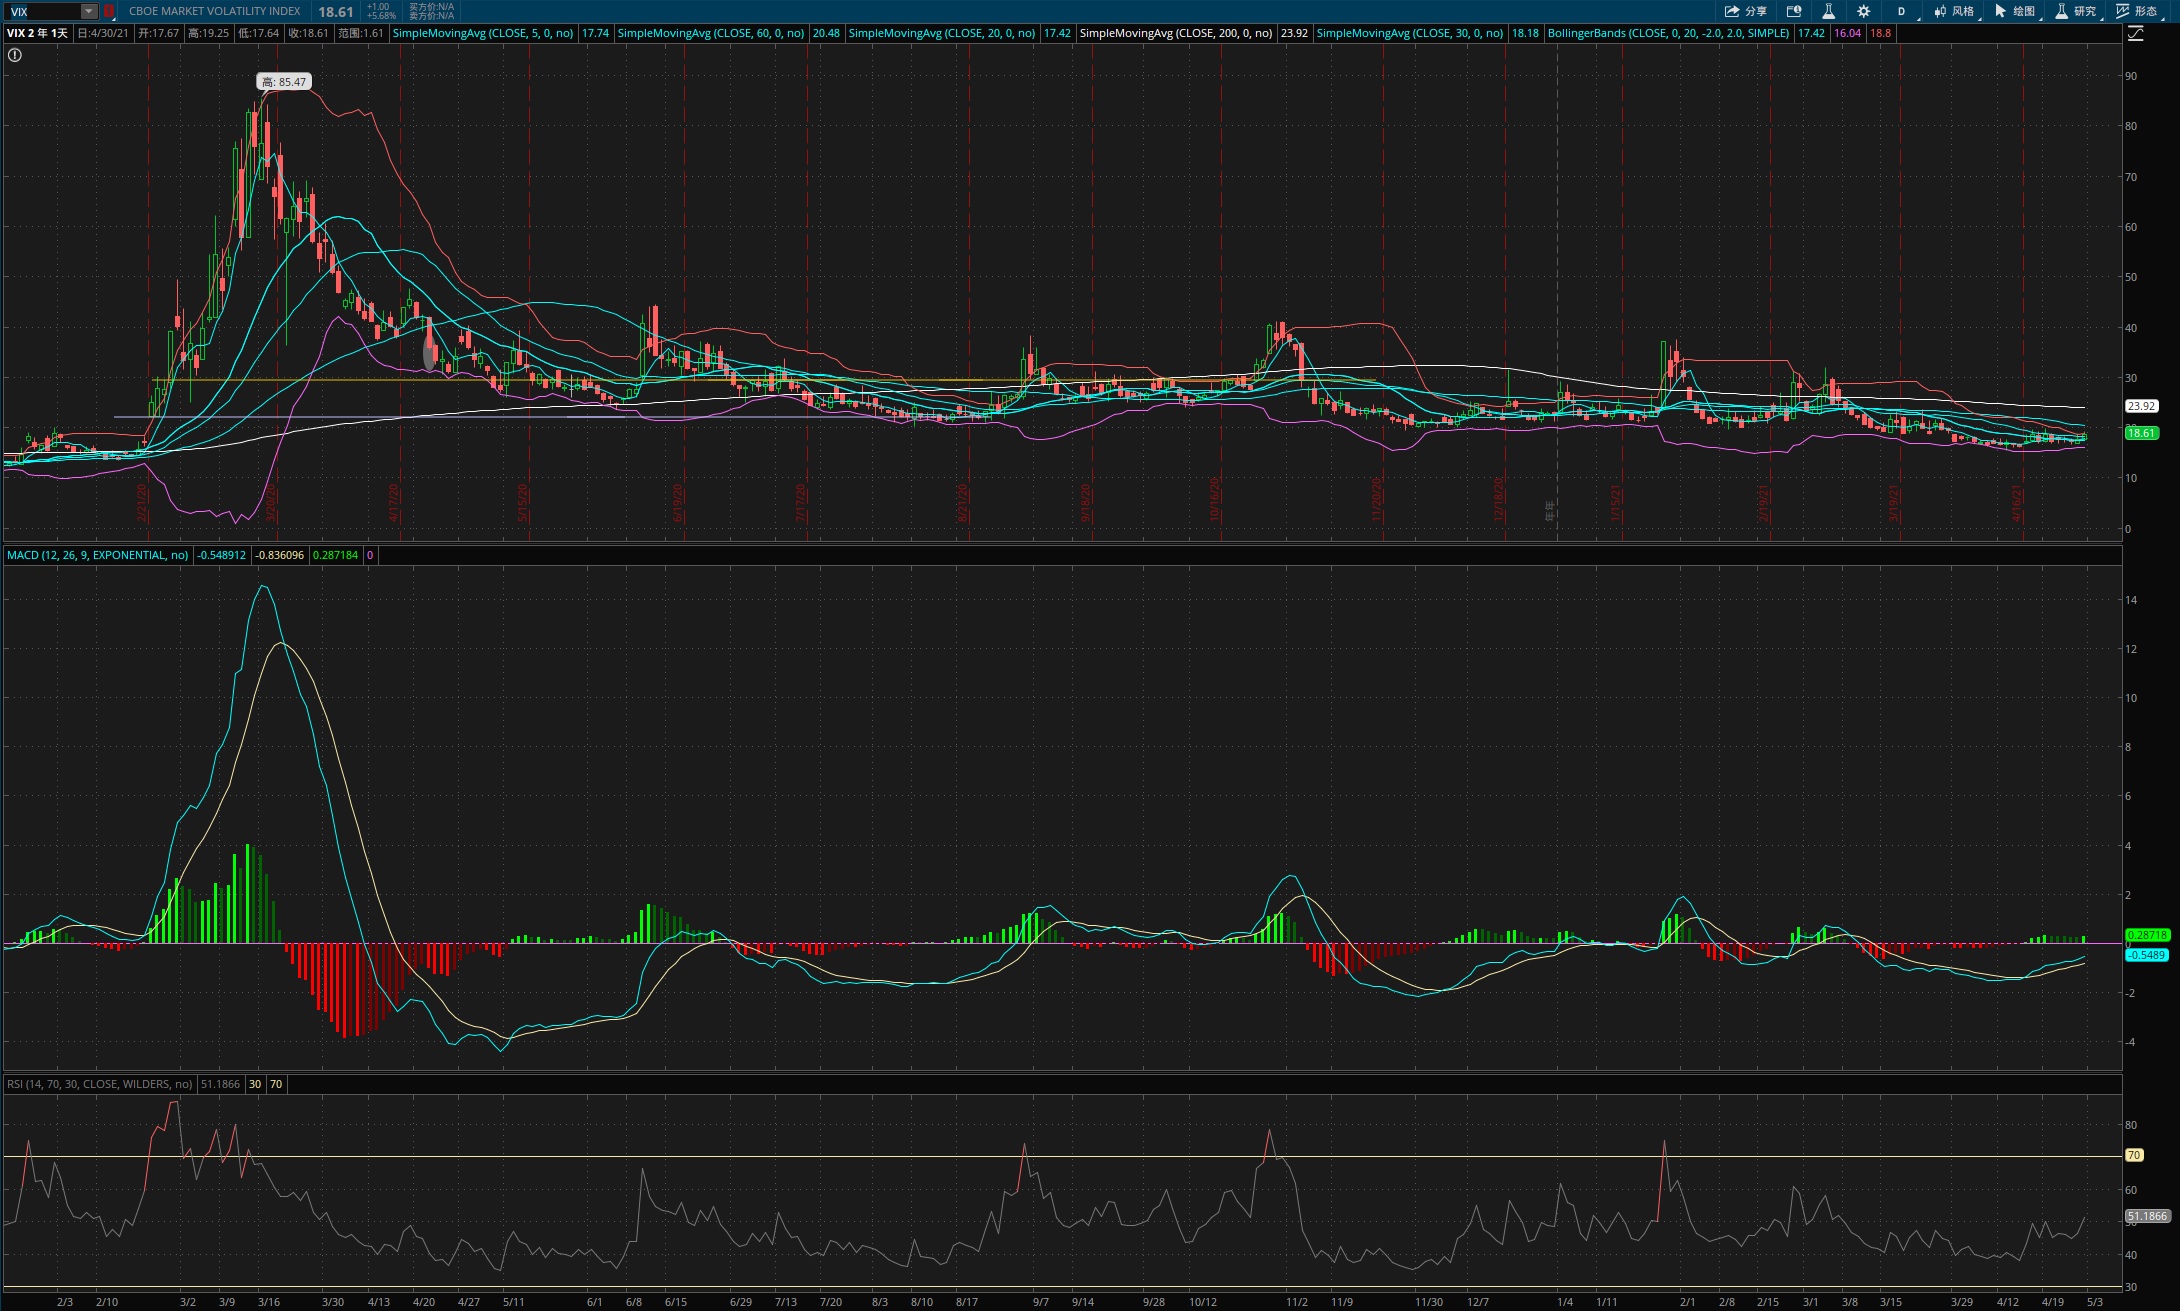Image resolution: width=2180 pixels, height=1311 pixels.
Task: Click the Share (分享) arrow icon
Action: pyautogui.click(x=1732, y=11)
